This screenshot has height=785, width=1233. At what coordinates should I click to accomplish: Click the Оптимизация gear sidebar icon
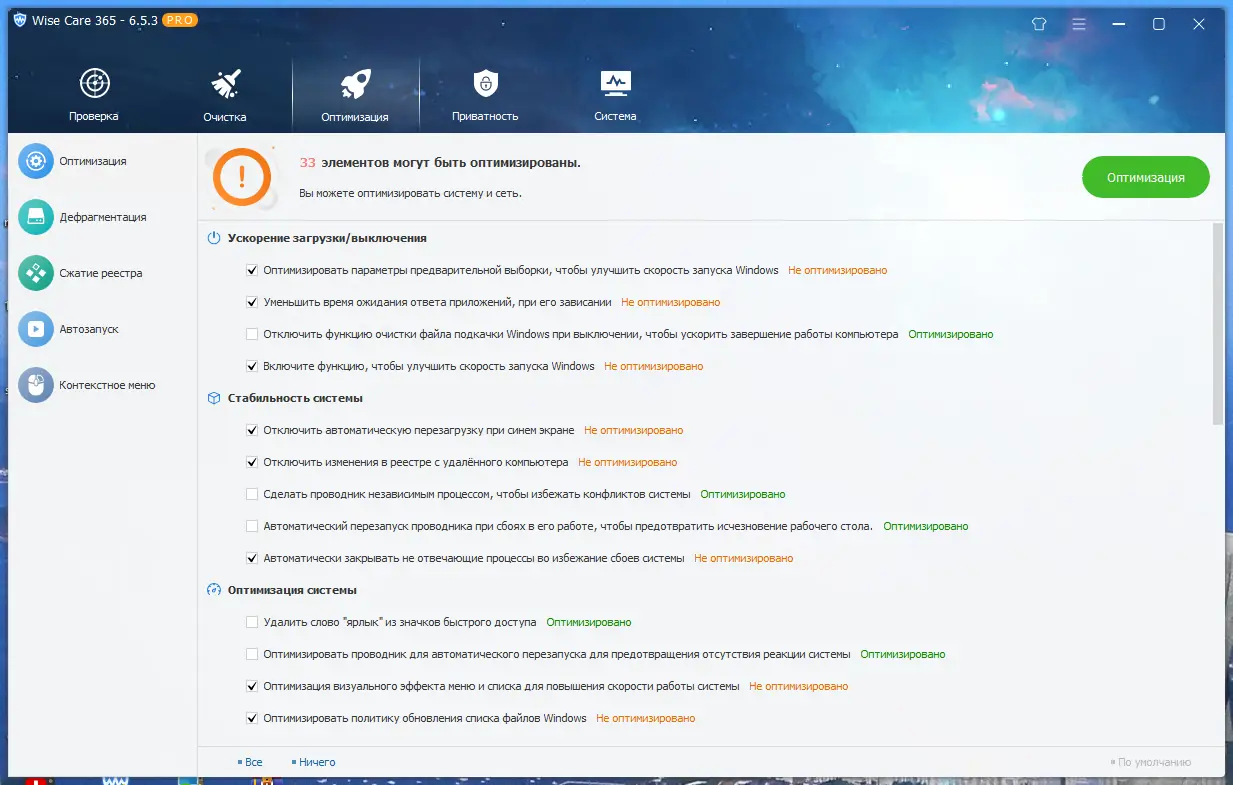[36, 161]
